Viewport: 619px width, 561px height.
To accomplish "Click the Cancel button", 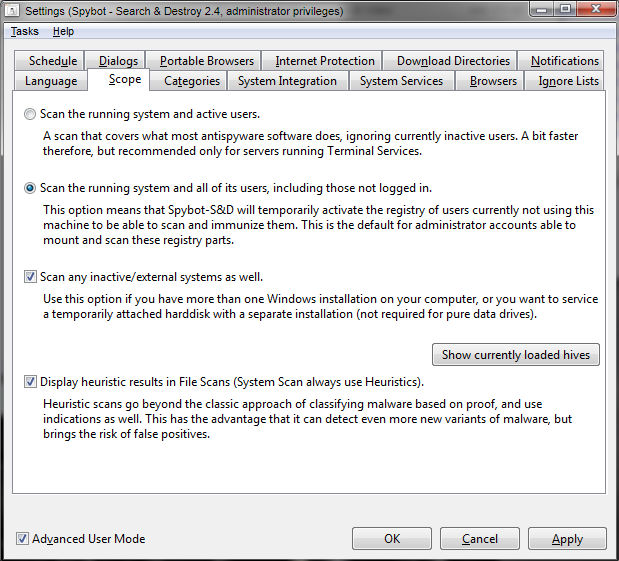I will pyautogui.click(x=480, y=538).
